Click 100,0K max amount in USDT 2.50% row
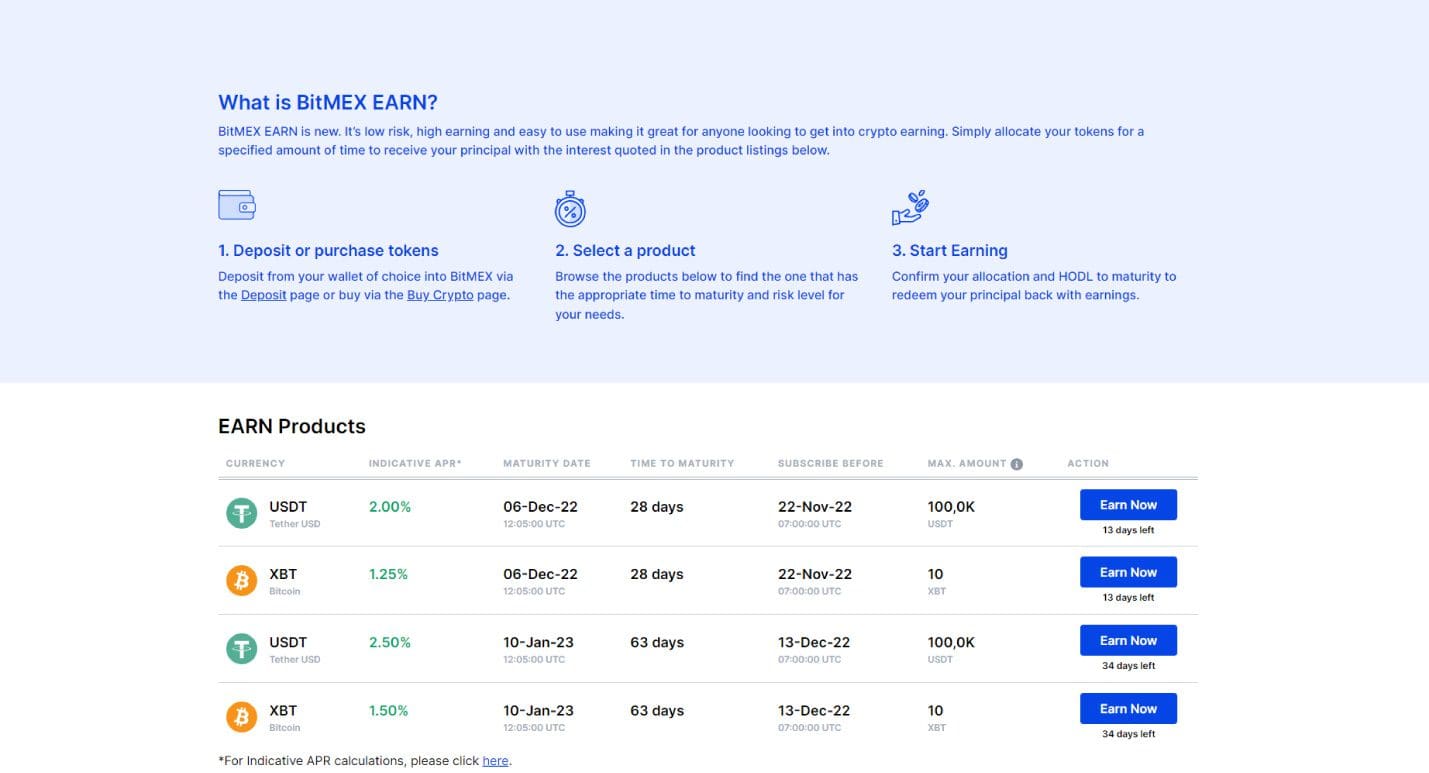 coord(951,643)
